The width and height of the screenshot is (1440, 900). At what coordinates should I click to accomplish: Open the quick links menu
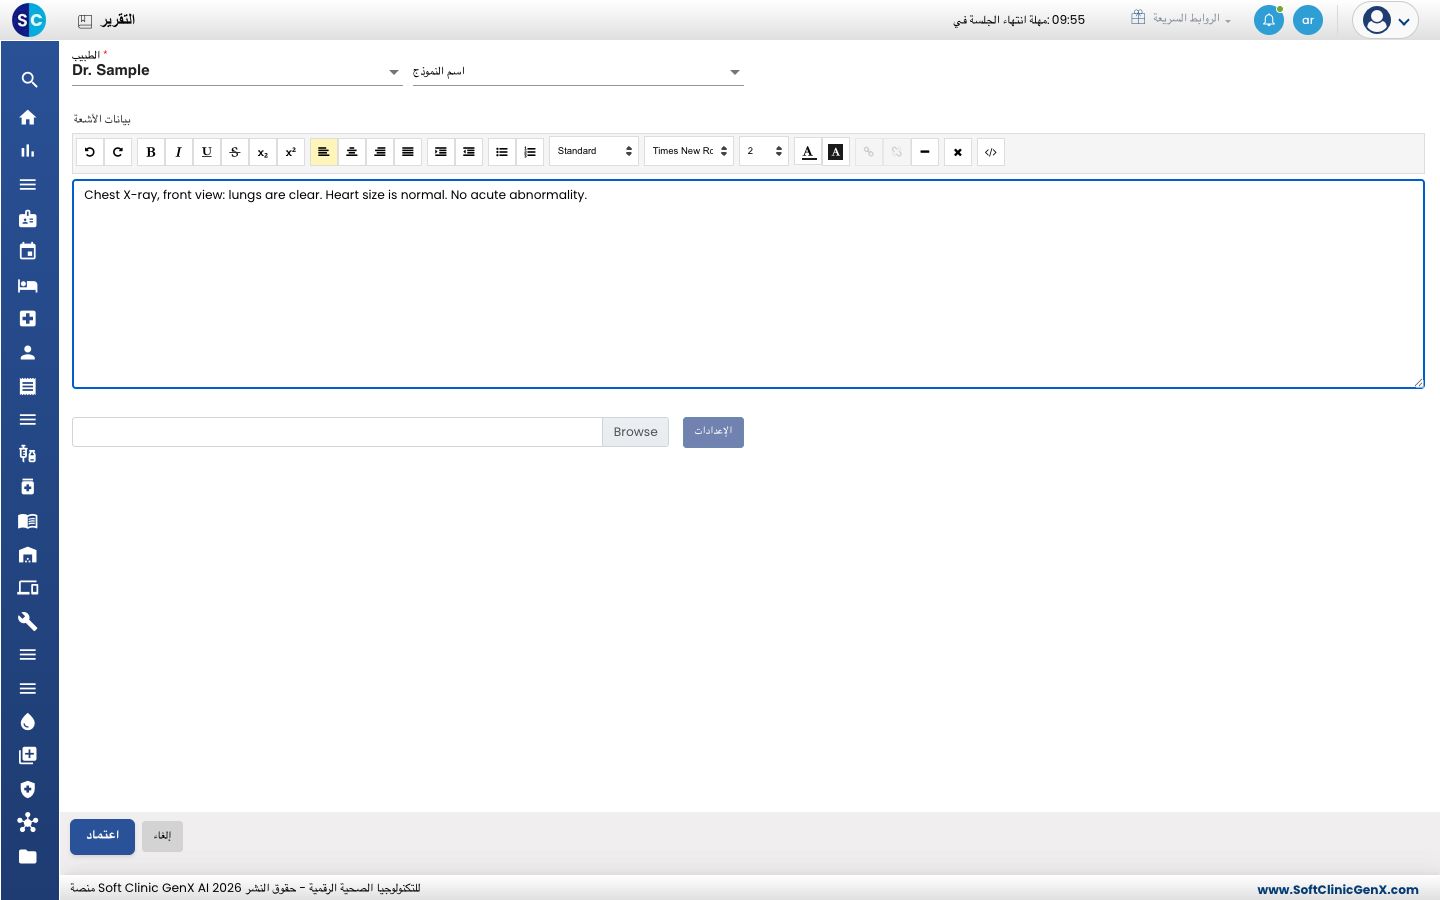(1182, 19)
